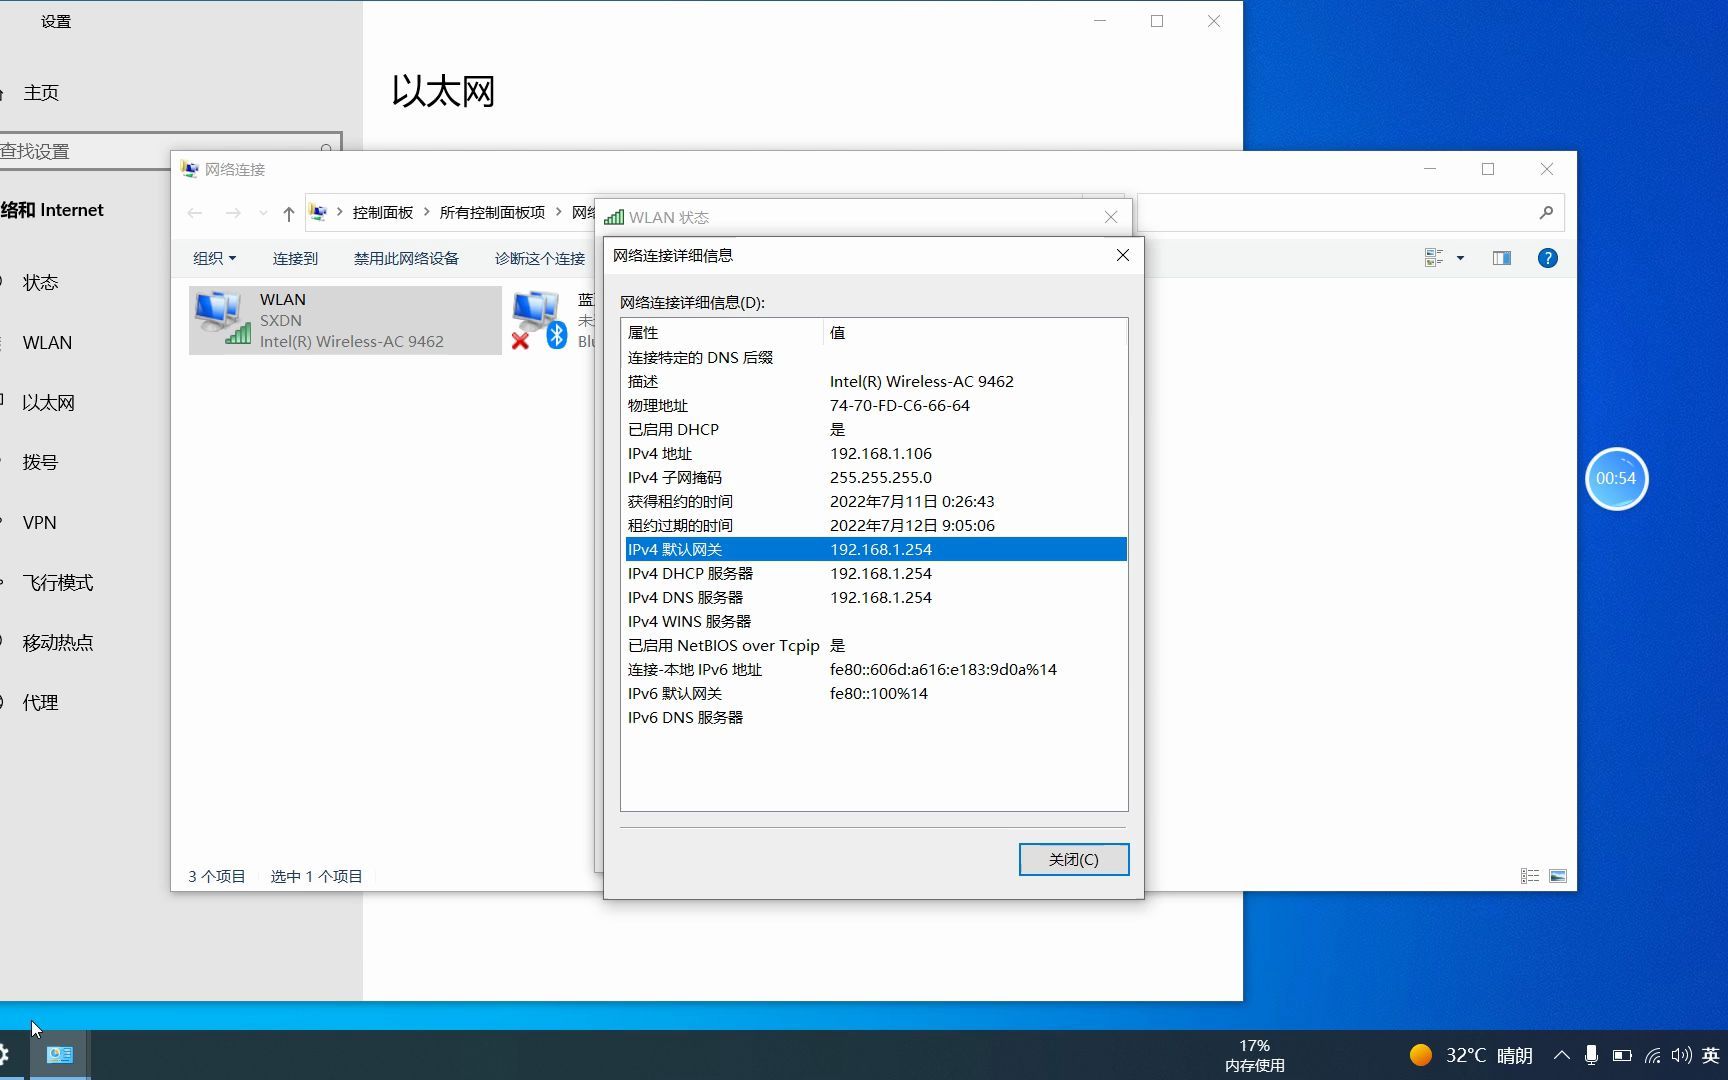Image resolution: width=1728 pixels, height=1080 pixels.
Task: Select the 描述 row
Action: click(x=876, y=381)
